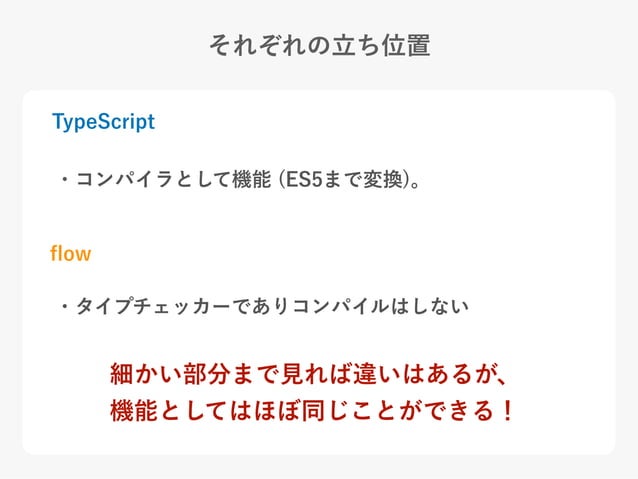The image size is (638, 479).
Task: Select the orange flow heading
Action: [70, 253]
